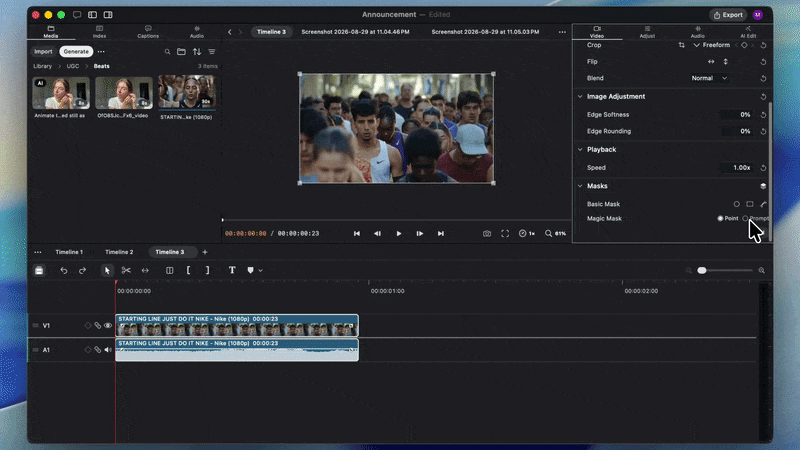Add a new timeline tab
This screenshot has height=450, width=800.
[205, 252]
